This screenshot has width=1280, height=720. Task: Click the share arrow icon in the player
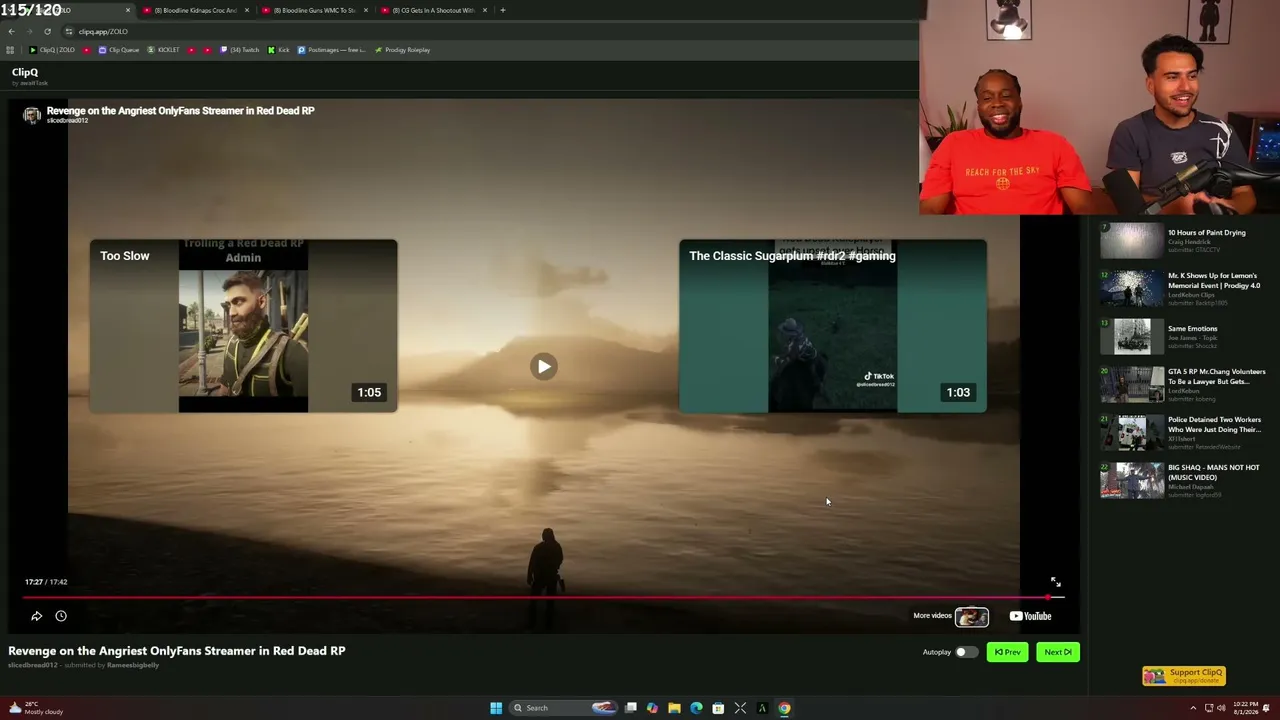(x=36, y=616)
